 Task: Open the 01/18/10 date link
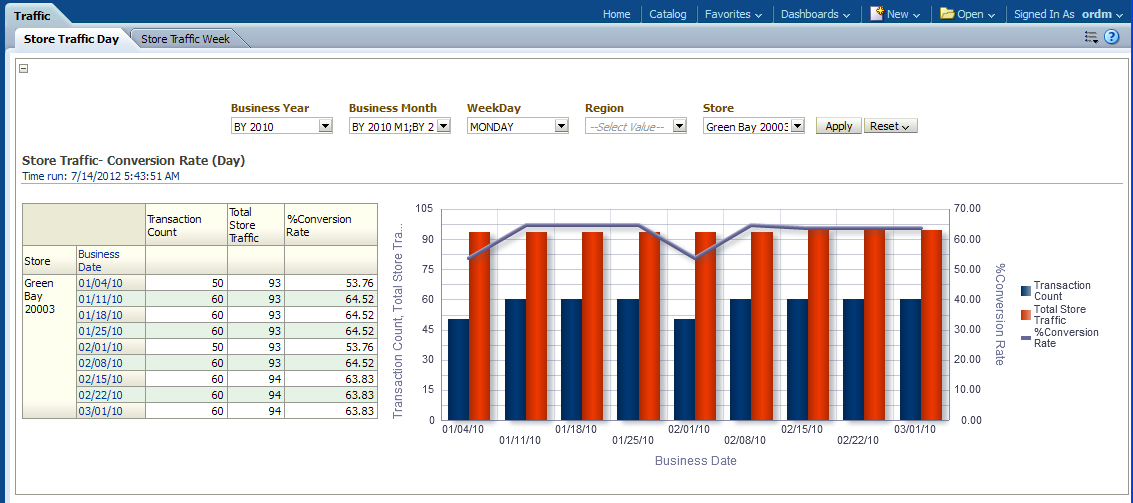click(x=100, y=315)
